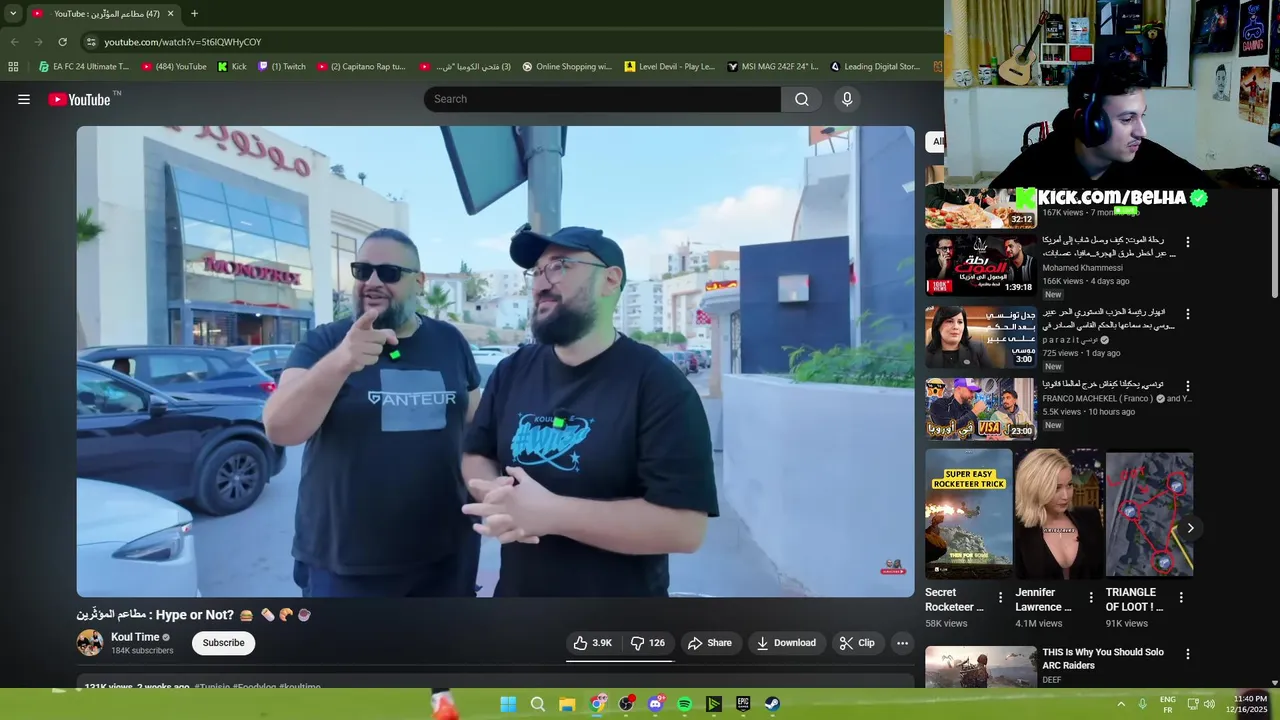Open options for the p a r a z i t video
Viewport: 1280px width, 720px height.
tap(1188, 314)
